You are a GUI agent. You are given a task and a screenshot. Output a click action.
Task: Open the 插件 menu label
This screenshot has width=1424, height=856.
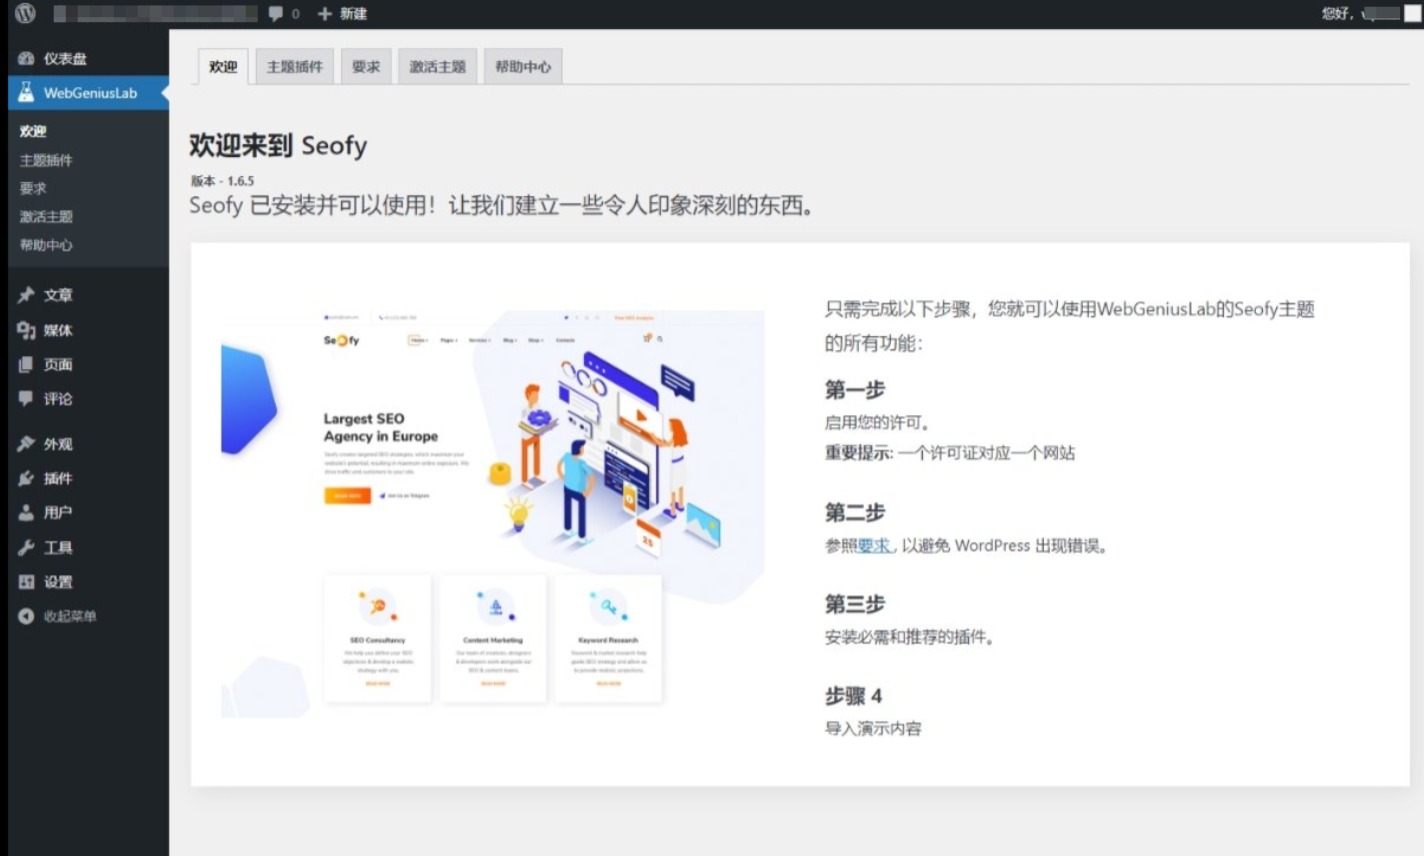(x=58, y=478)
